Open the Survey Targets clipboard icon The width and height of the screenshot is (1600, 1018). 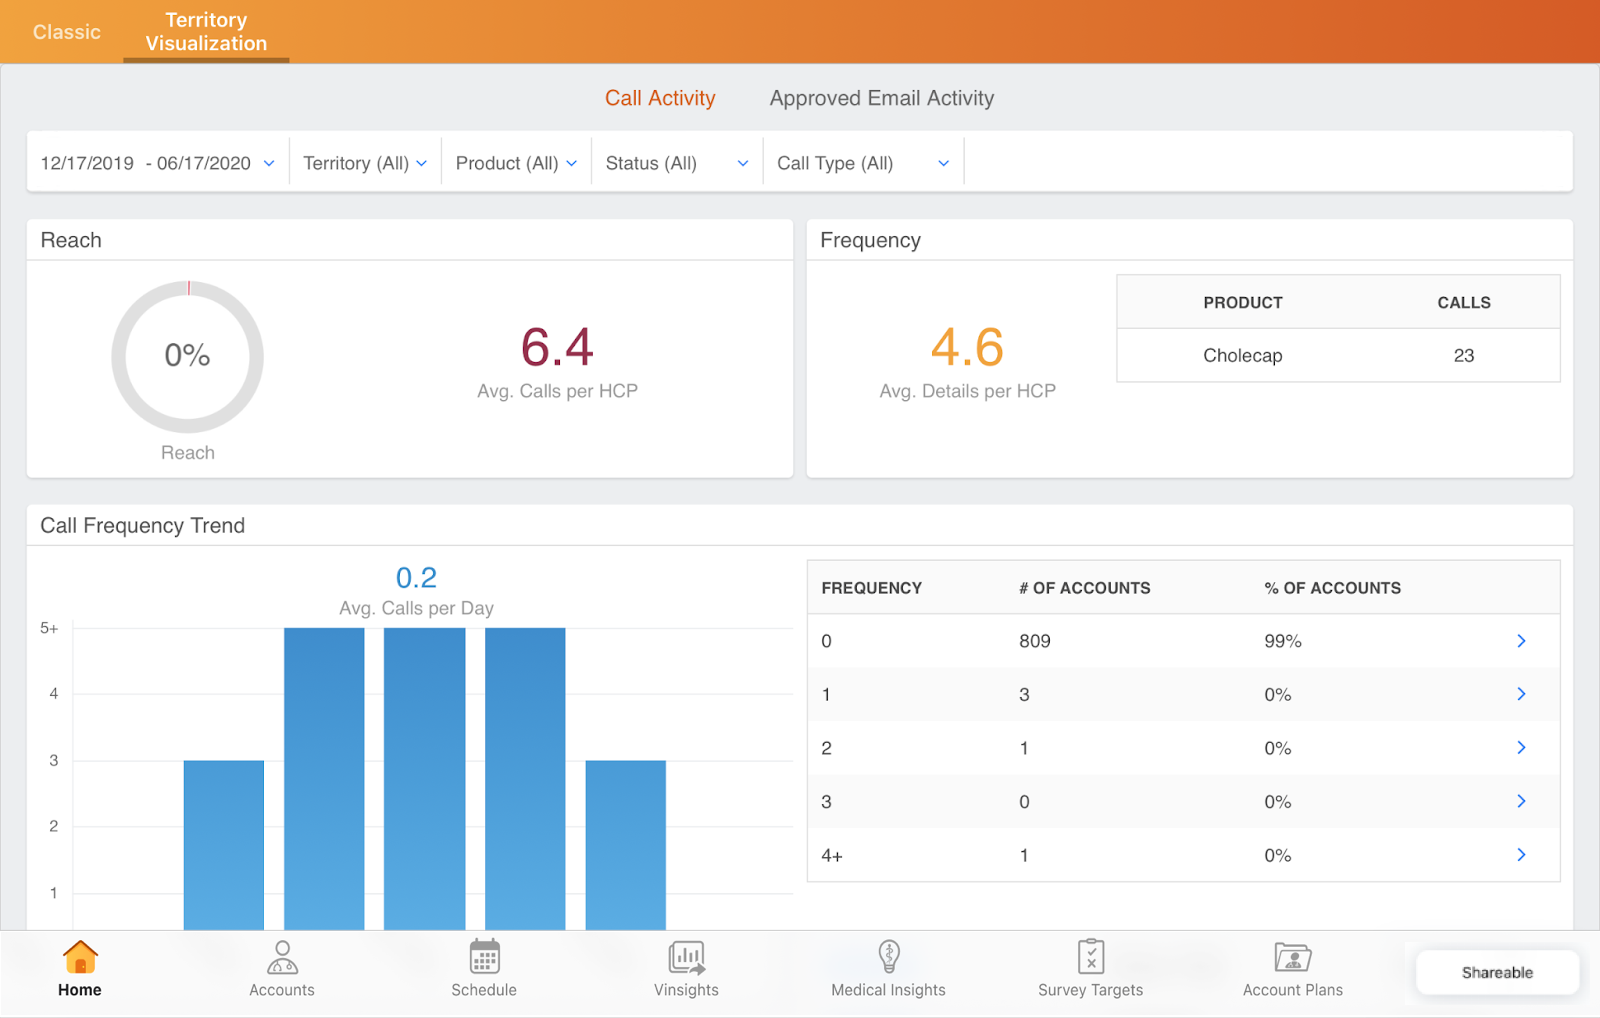pyautogui.click(x=1090, y=958)
